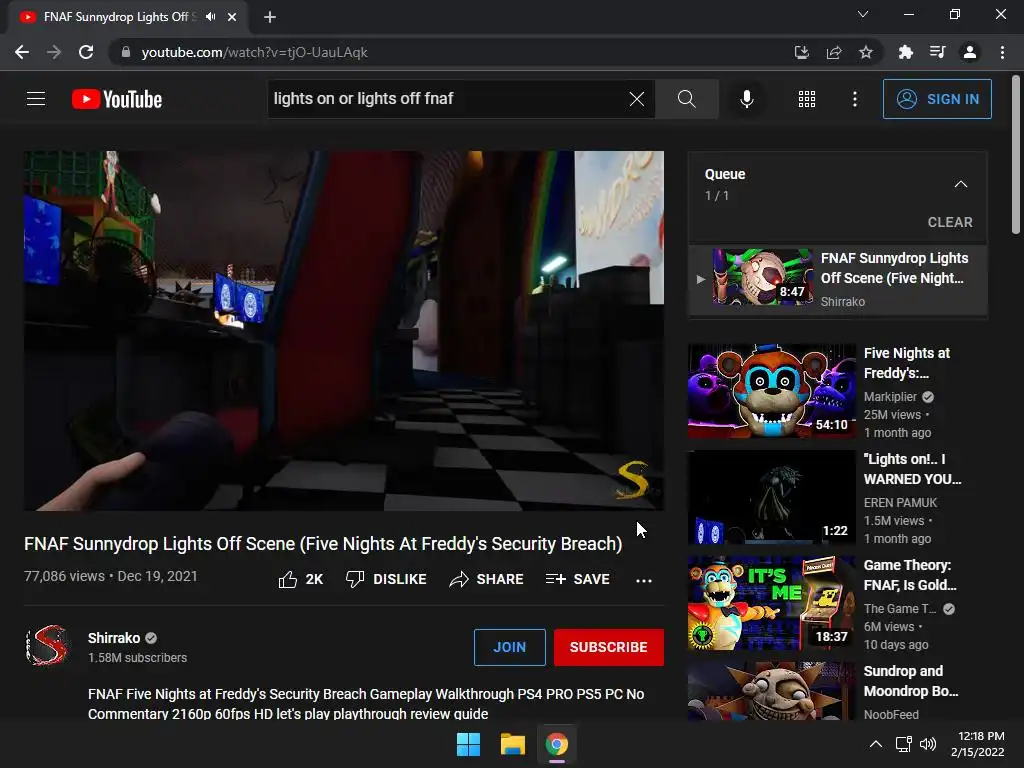
Task: Open Chrome three-dot menu
Action: (x=1002, y=52)
